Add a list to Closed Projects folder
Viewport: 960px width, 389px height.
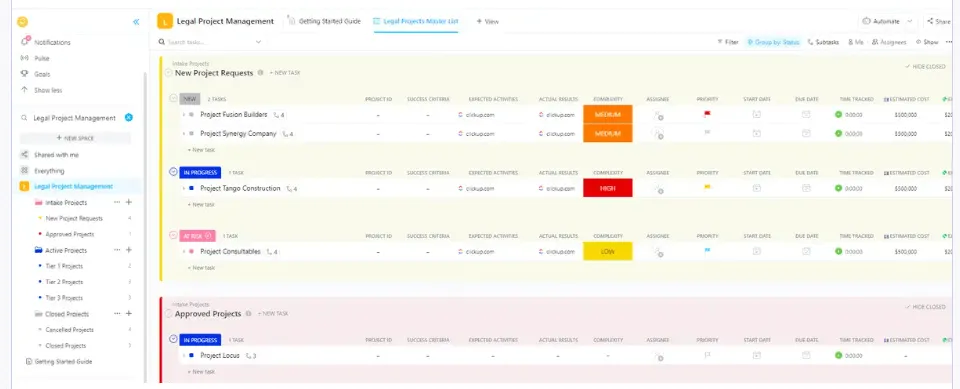tap(129, 314)
